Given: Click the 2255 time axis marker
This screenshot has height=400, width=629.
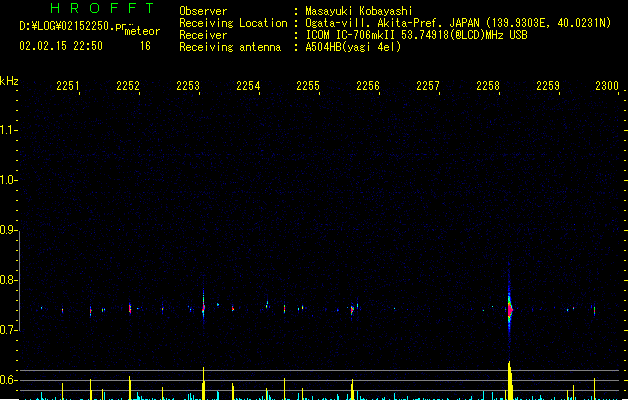Looking at the screenshot, I should pyautogui.click(x=308, y=86).
